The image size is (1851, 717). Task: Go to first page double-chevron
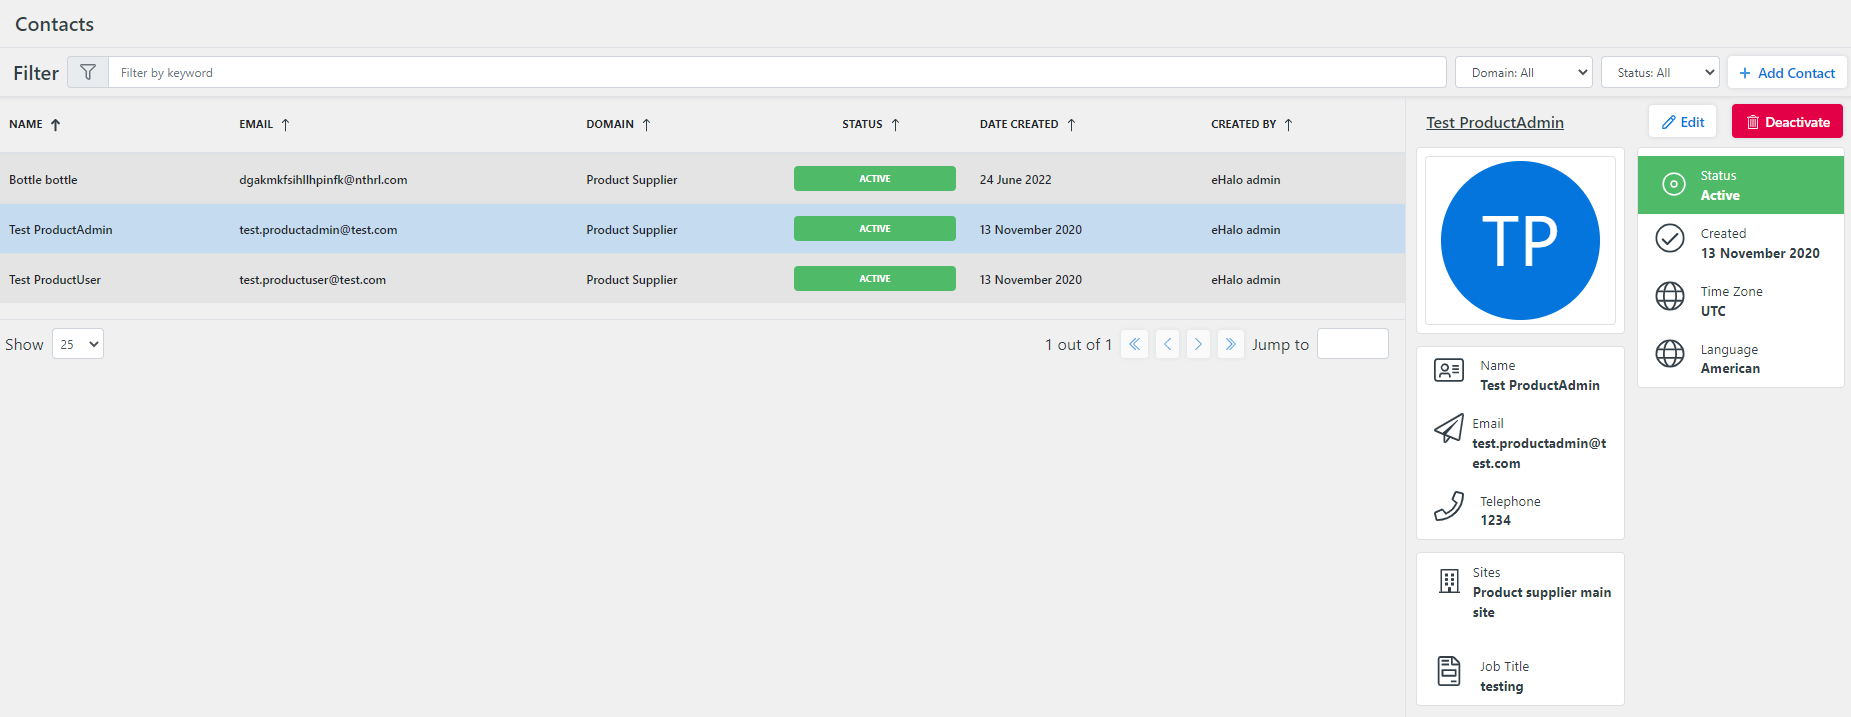pos(1134,344)
